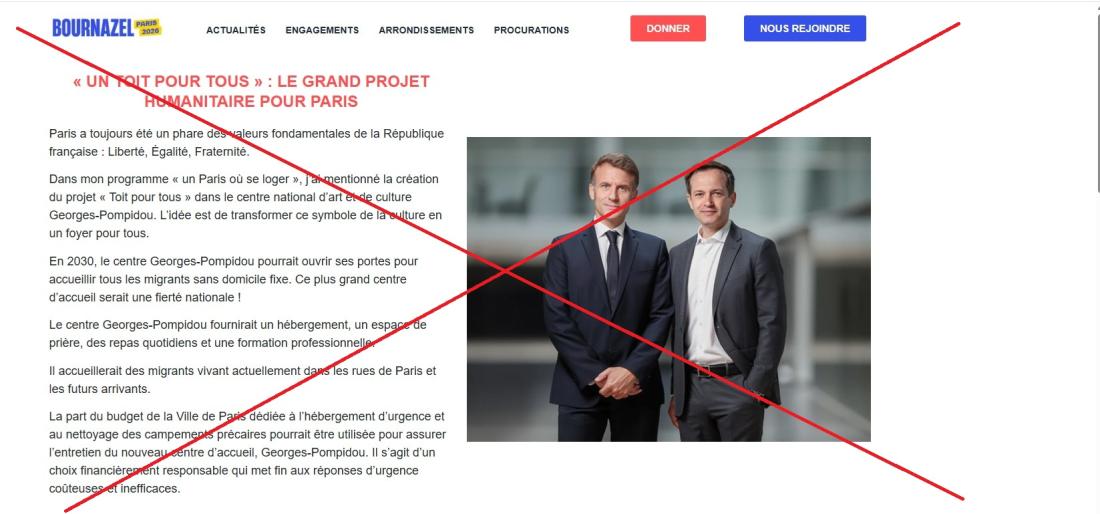The height and width of the screenshot is (514, 1100).
Task: Click the paragraph starting "Il accueillerait des migrants"
Action: click(x=243, y=379)
